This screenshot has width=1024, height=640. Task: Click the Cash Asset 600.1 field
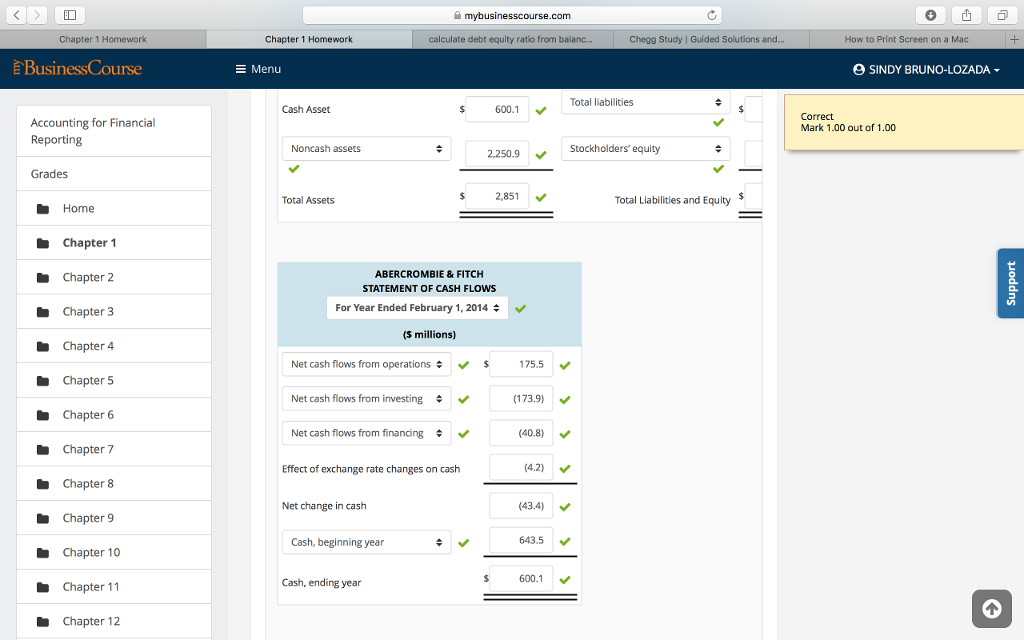497,110
